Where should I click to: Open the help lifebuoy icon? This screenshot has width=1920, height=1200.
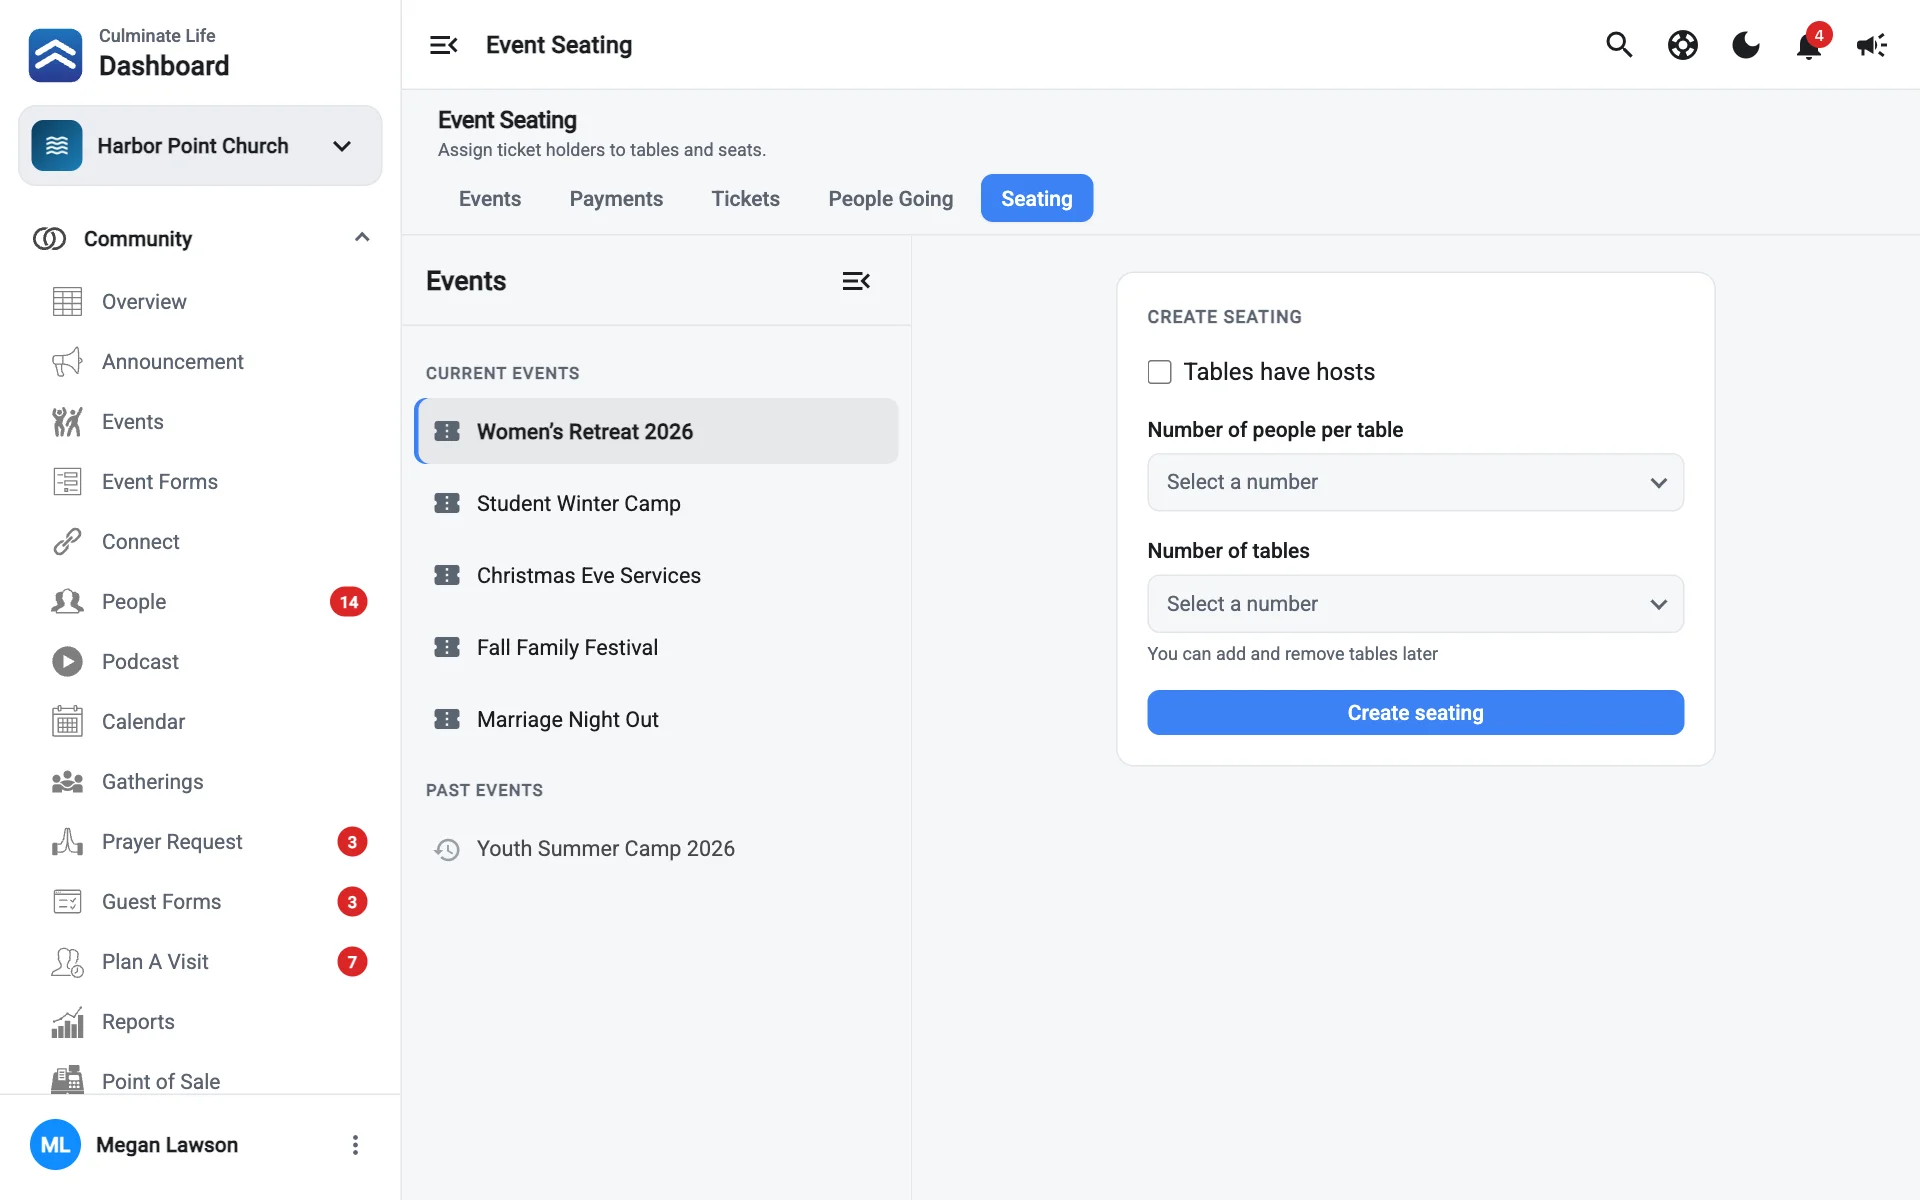coord(1682,45)
